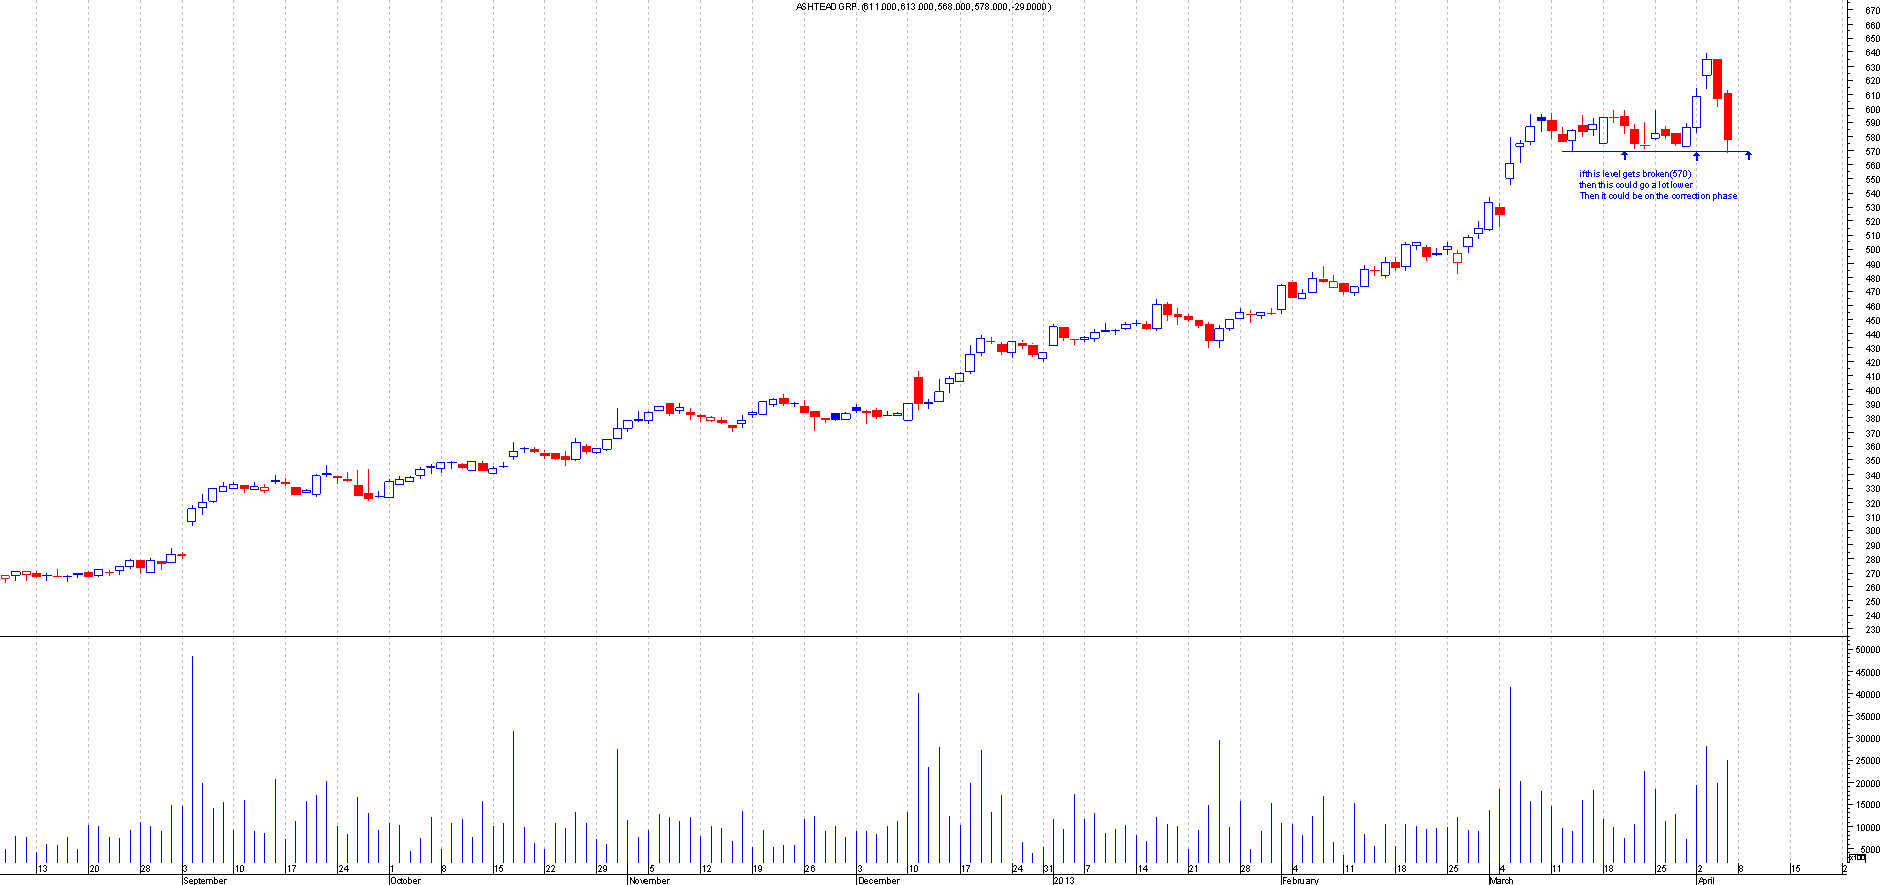Image resolution: width=1883 pixels, height=885 pixels.
Task: Click the December month label
Action: point(879,880)
